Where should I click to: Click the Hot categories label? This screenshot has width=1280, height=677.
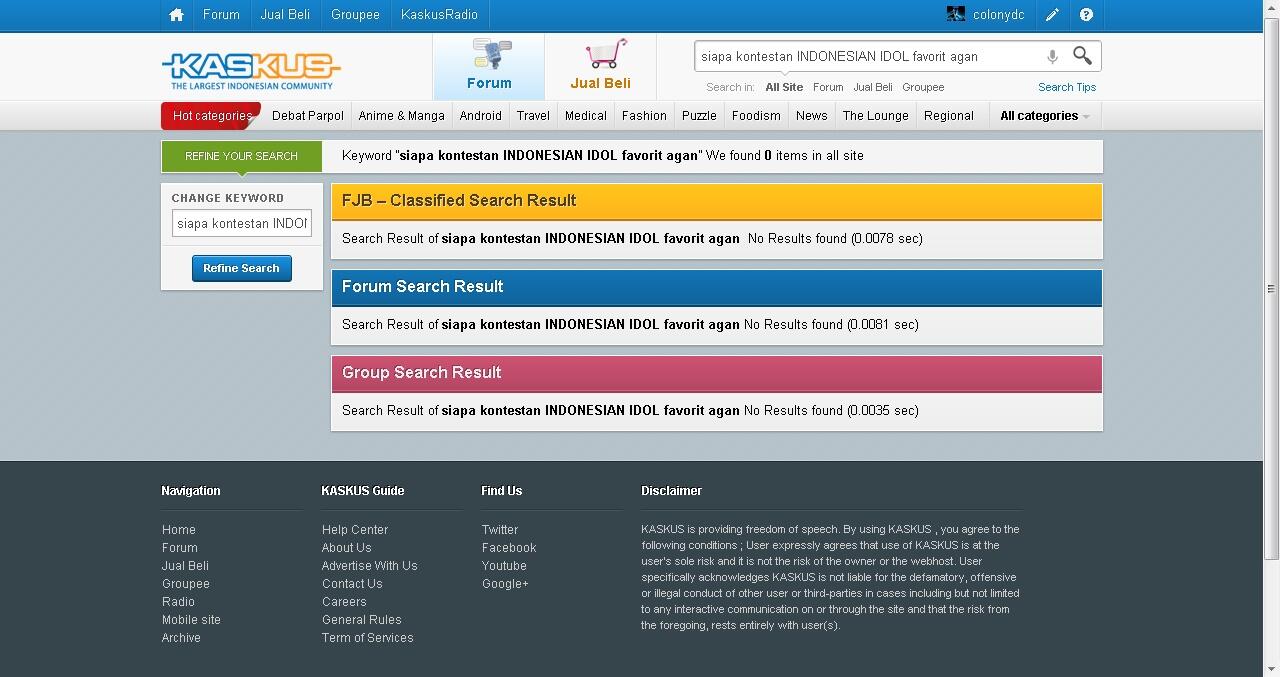point(212,116)
